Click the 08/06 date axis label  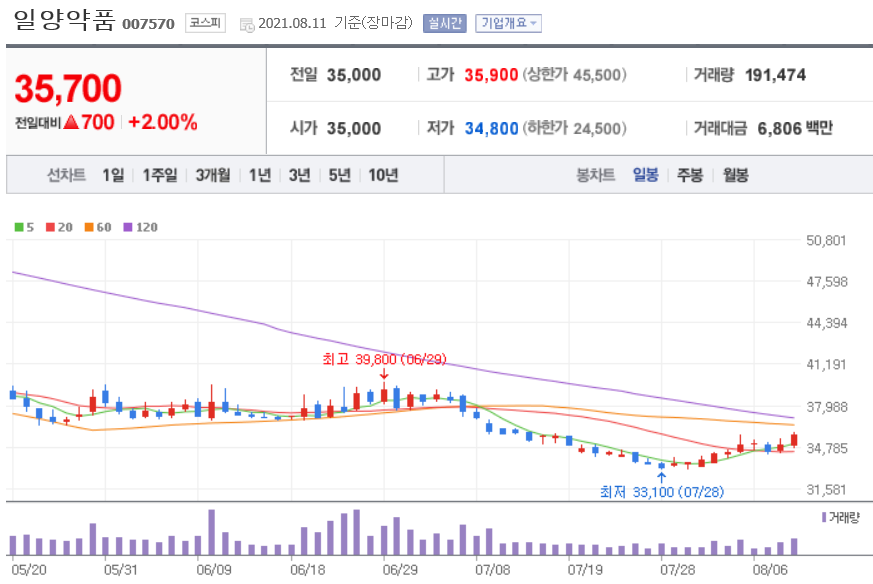click(770, 570)
